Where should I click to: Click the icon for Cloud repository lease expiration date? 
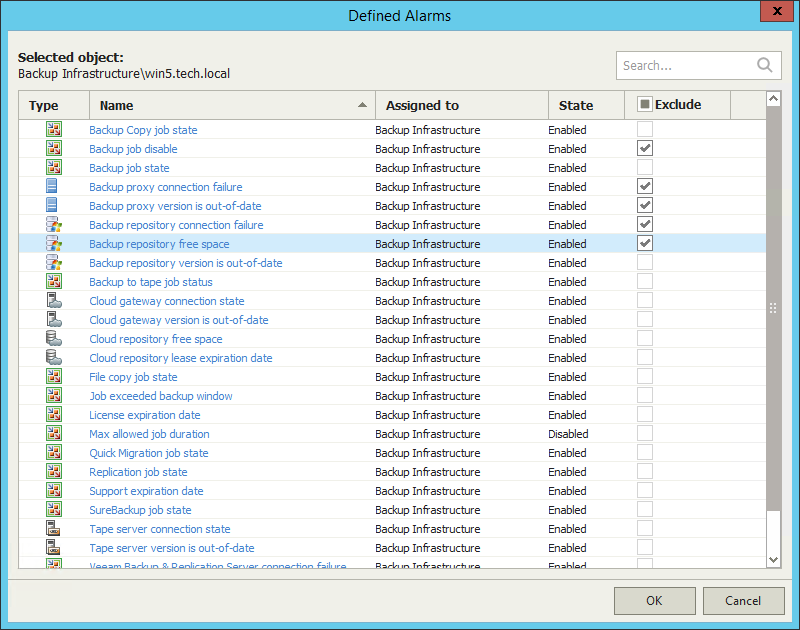(54, 358)
